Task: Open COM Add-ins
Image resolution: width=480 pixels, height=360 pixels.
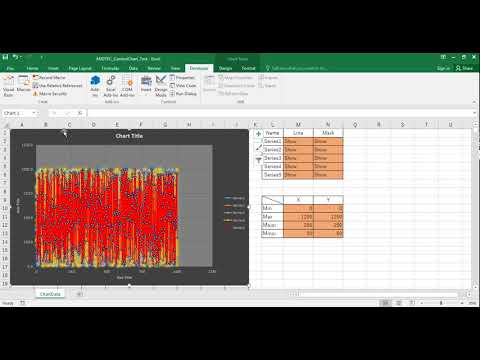Action: pos(127,86)
